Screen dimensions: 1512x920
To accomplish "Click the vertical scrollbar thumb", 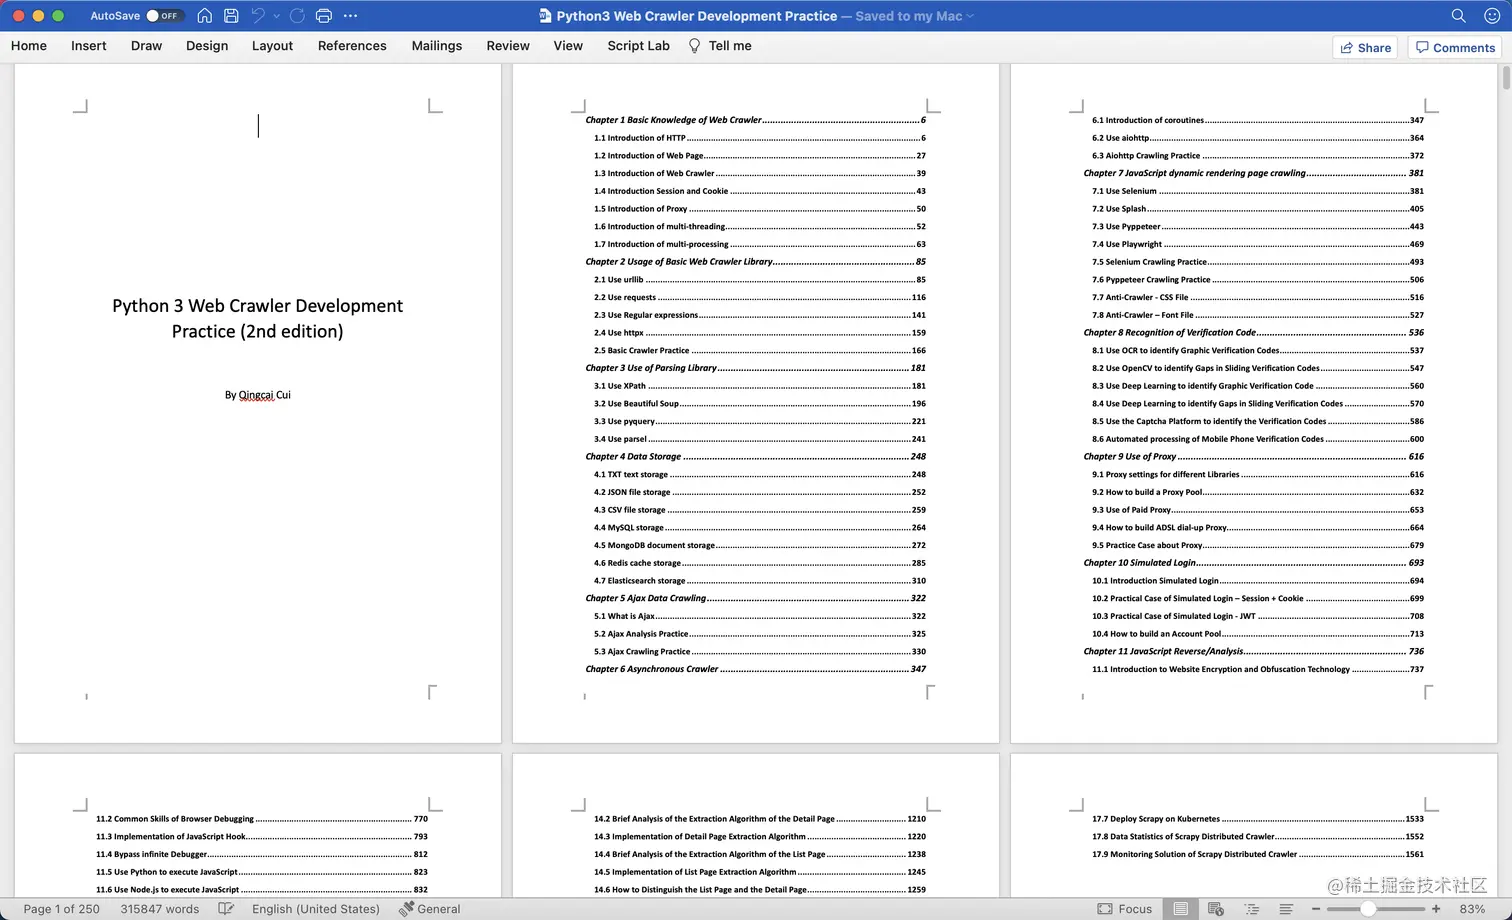I will [x=1506, y=80].
